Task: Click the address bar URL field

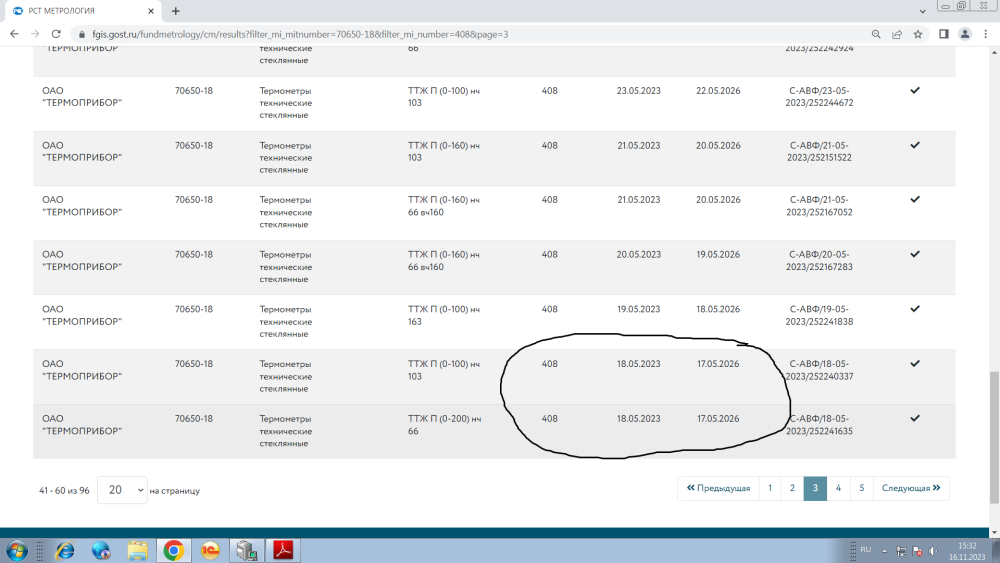Action: (450, 33)
